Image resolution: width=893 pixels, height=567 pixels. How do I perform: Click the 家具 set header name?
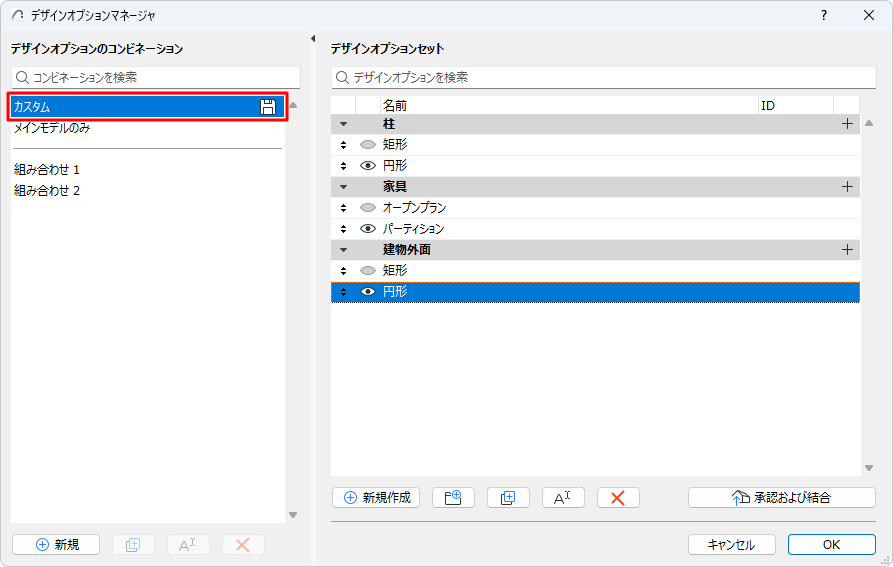(x=395, y=187)
